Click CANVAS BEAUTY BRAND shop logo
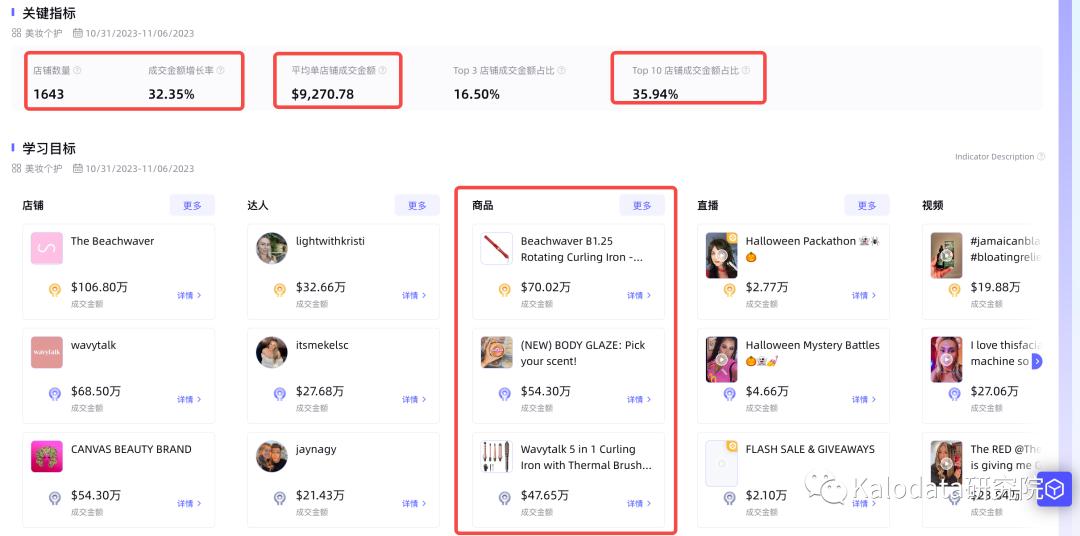This screenshot has width=1080, height=536. pos(47,456)
